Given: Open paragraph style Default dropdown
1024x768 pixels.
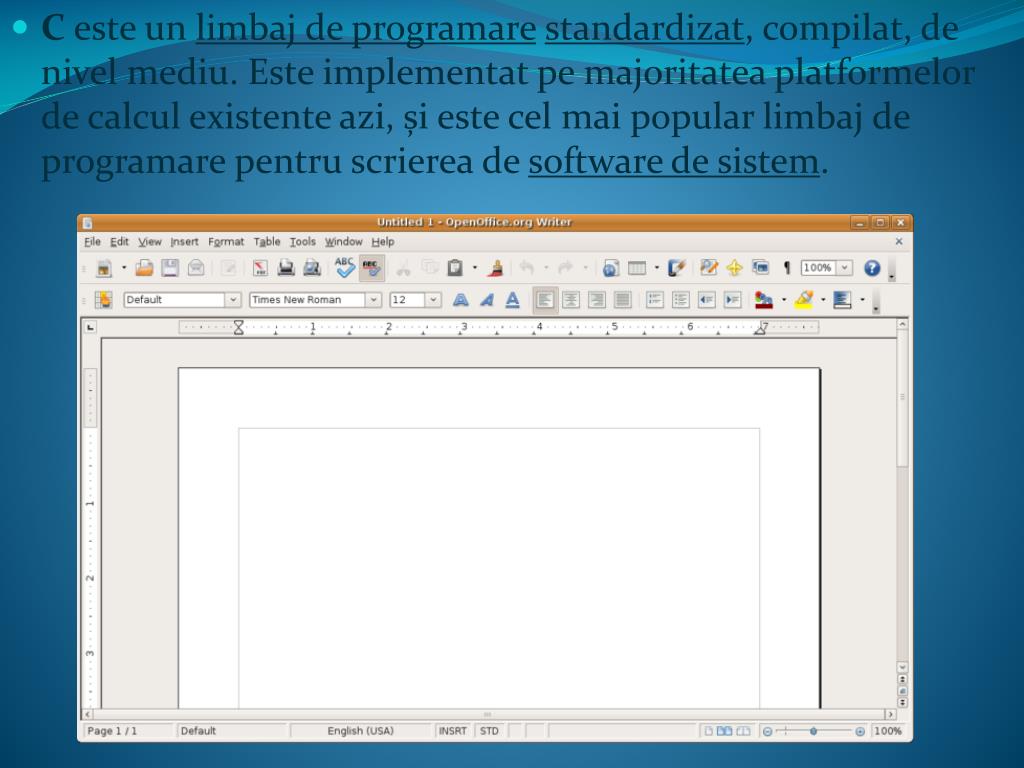Looking at the screenshot, I should (233, 300).
